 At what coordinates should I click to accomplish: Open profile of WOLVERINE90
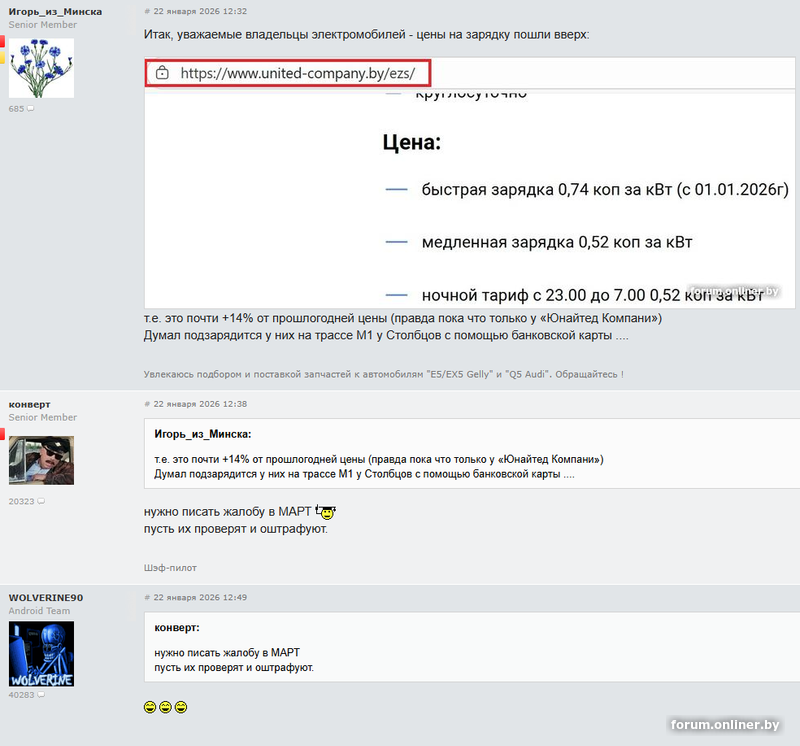tap(46, 598)
